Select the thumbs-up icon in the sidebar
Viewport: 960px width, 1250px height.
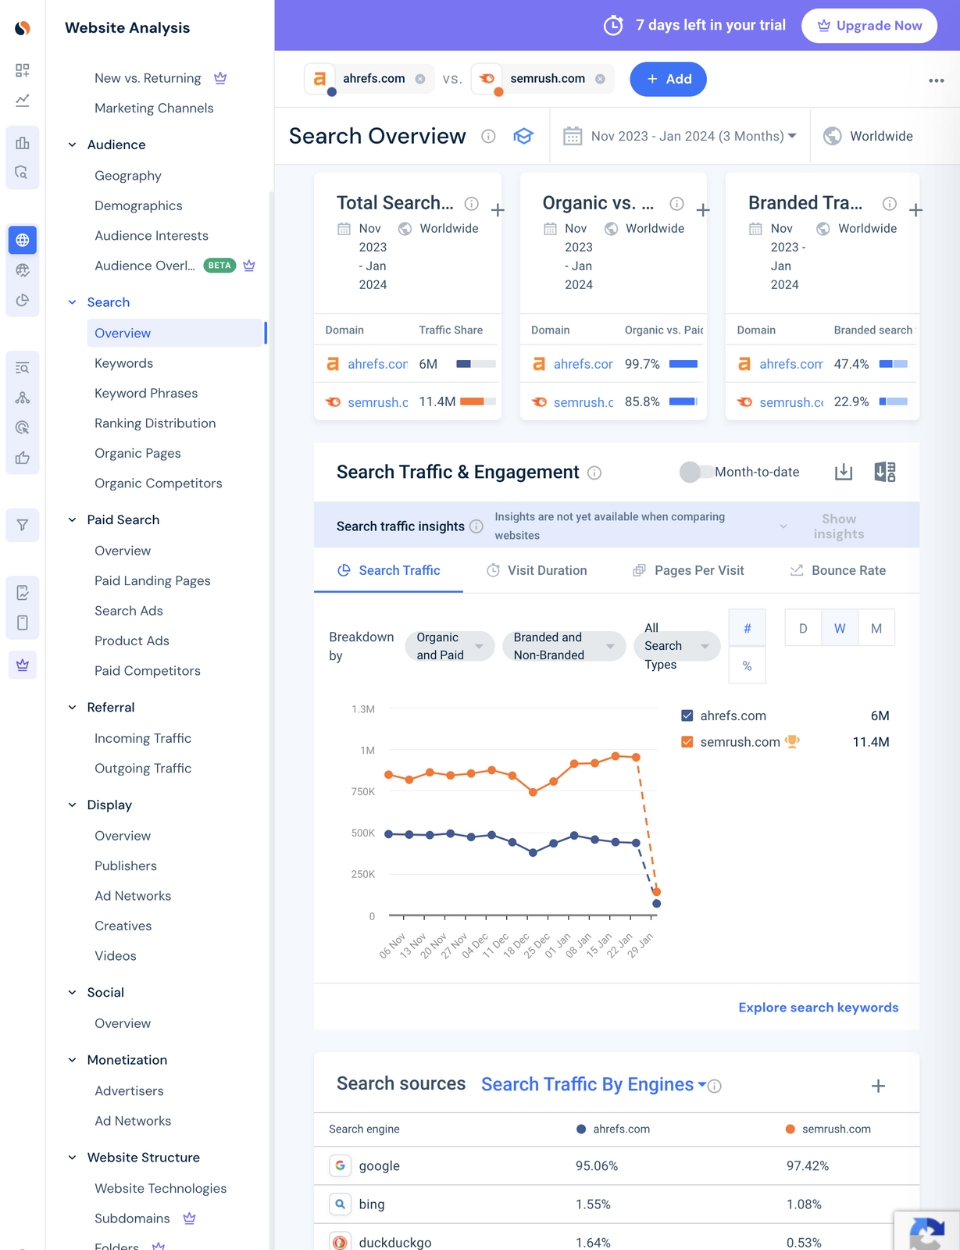[x=22, y=457]
